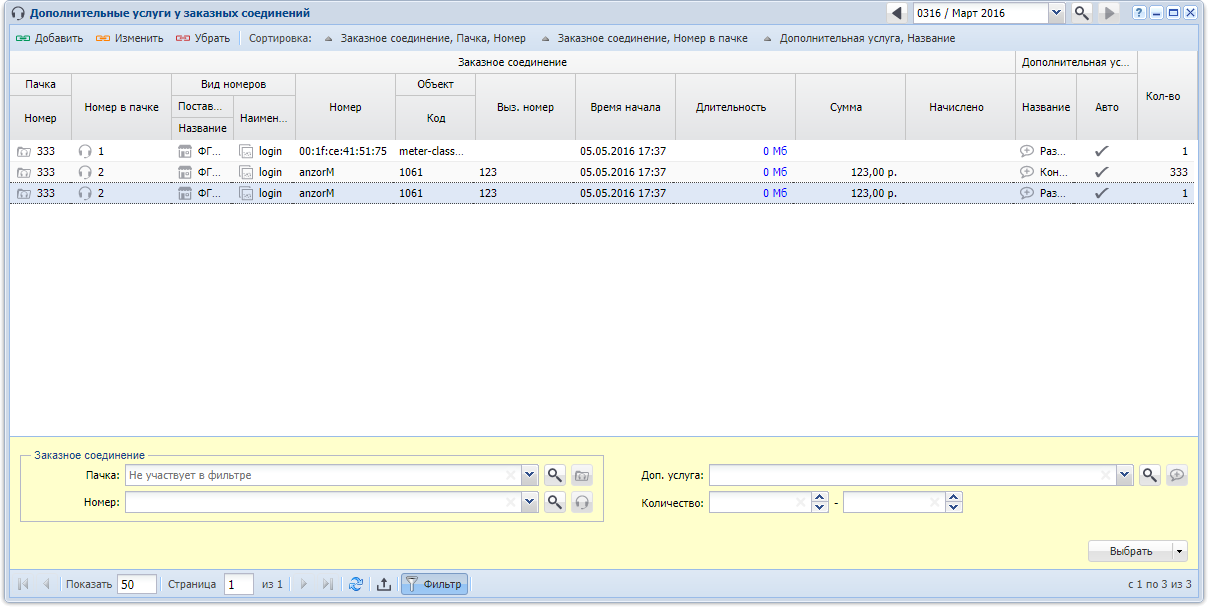Search Доп. услуга with magnifier icon
The image size is (1208, 607).
click(x=1150, y=475)
